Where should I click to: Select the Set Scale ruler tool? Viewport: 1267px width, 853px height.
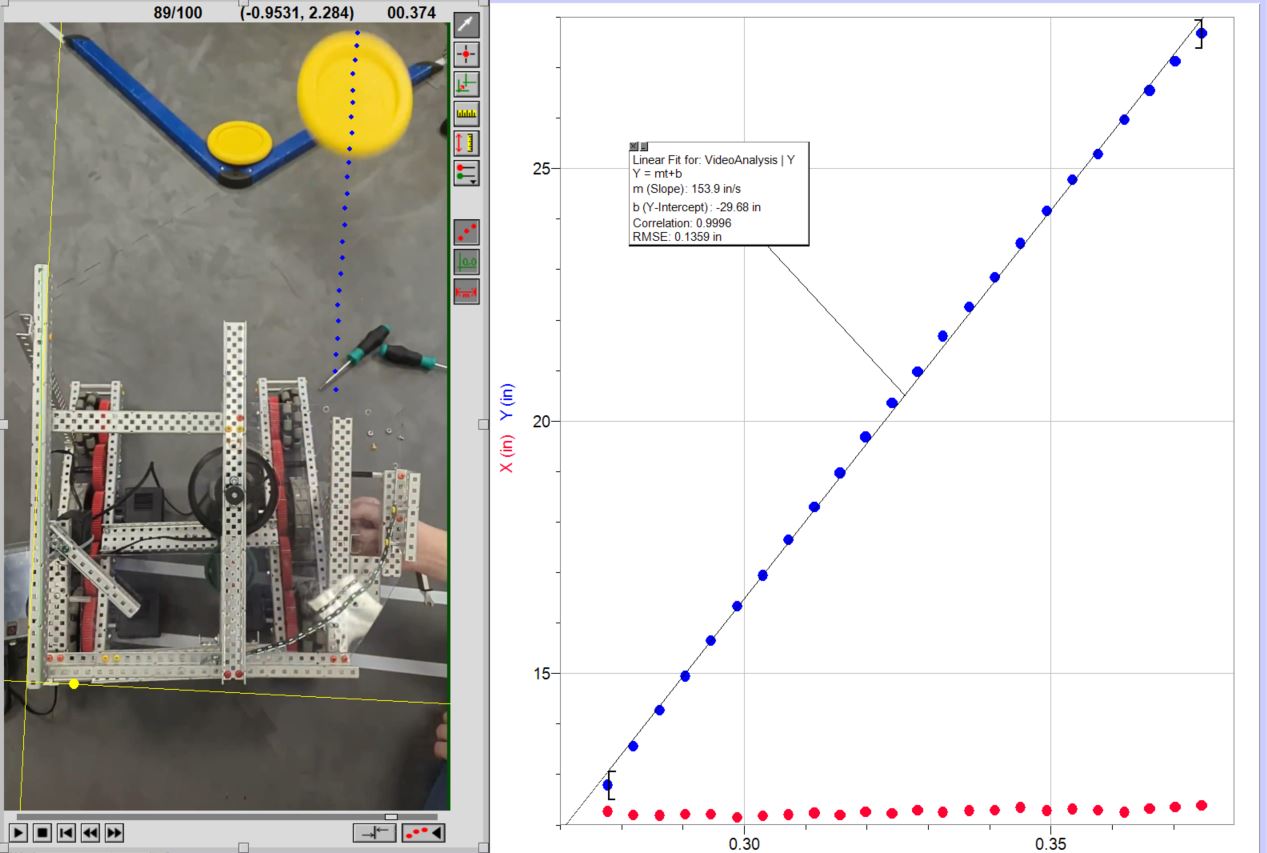tap(466, 113)
